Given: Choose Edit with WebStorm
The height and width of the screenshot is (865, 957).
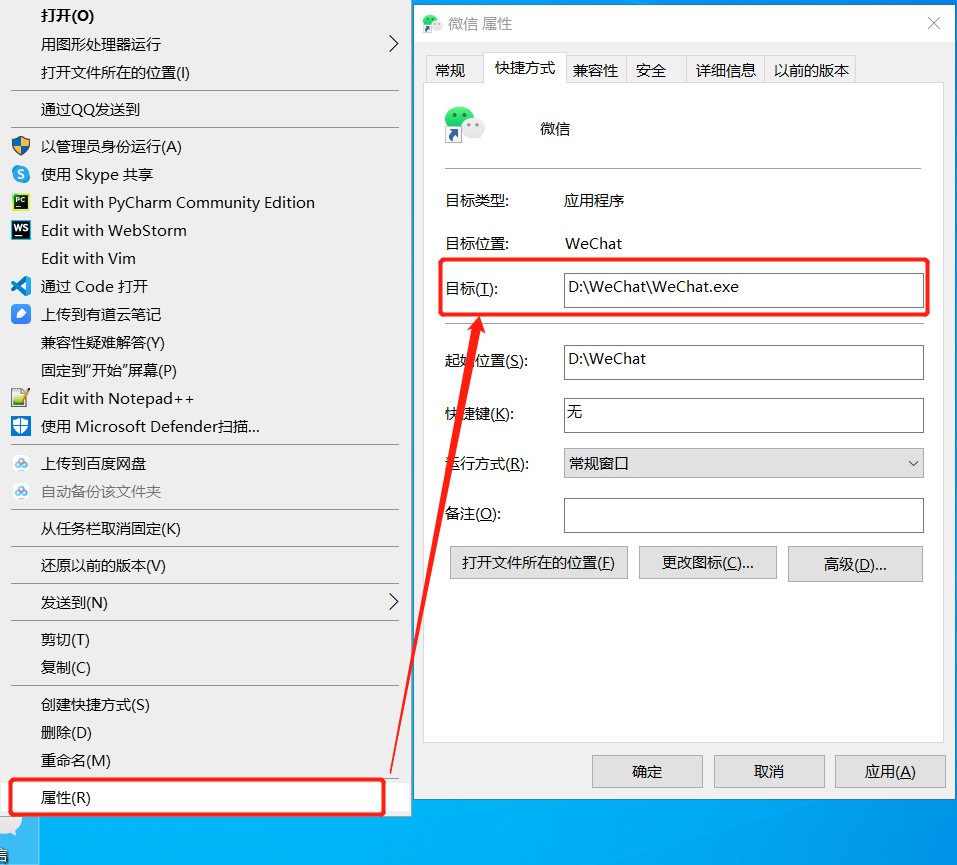Looking at the screenshot, I should pyautogui.click(x=114, y=231).
